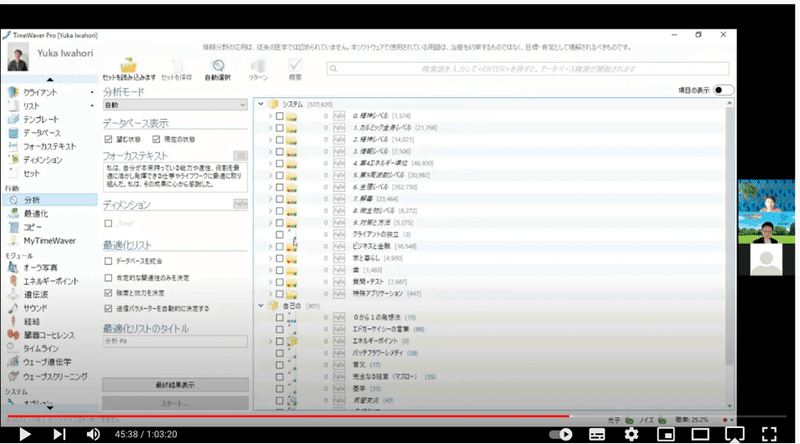This screenshot has height=444, width=800.
Task: Open タイムライン module
Action: pyautogui.click(x=41, y=349)
